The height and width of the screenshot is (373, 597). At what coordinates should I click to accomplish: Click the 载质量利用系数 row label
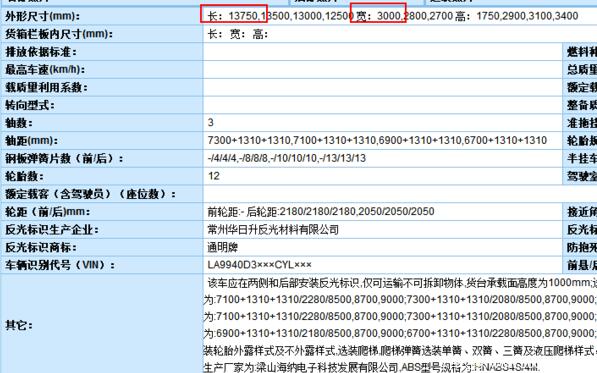point(46,88)
